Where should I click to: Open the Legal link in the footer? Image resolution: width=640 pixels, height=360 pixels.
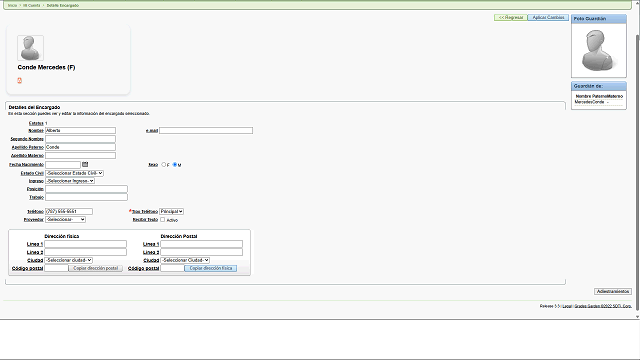pyautogui.click(x=567, y=306)
